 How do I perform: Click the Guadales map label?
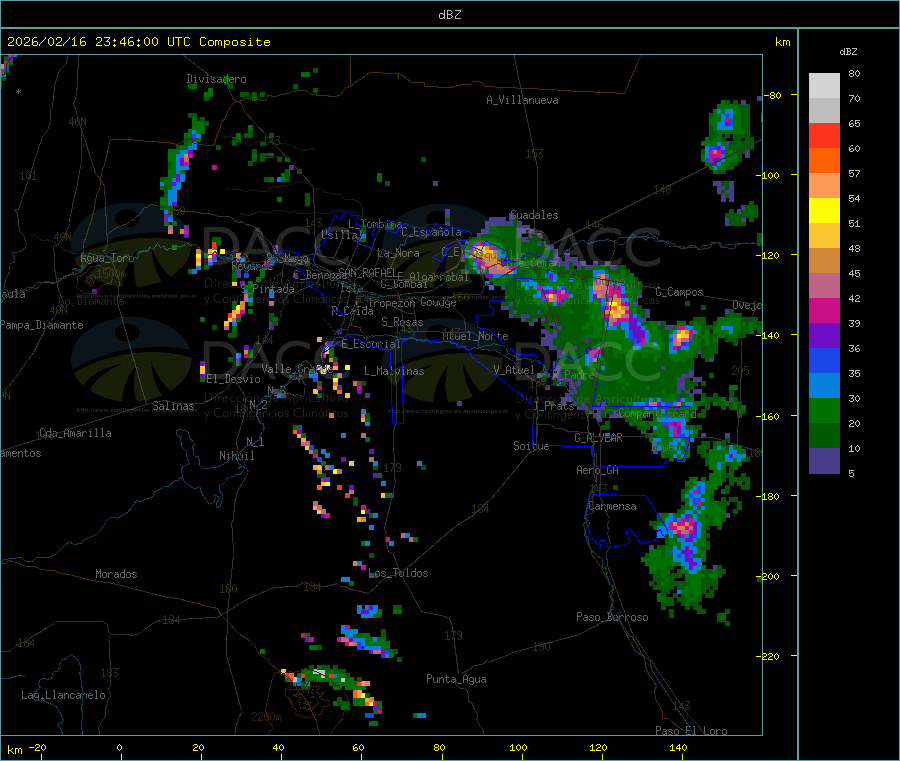pyautogui.click(x=534, y=215)
